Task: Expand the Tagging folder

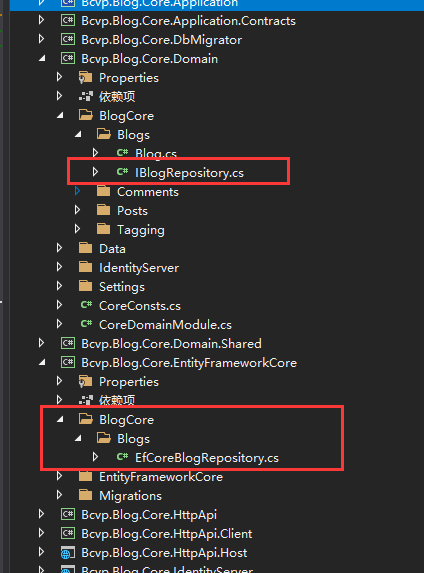Action: coord(77,229)
